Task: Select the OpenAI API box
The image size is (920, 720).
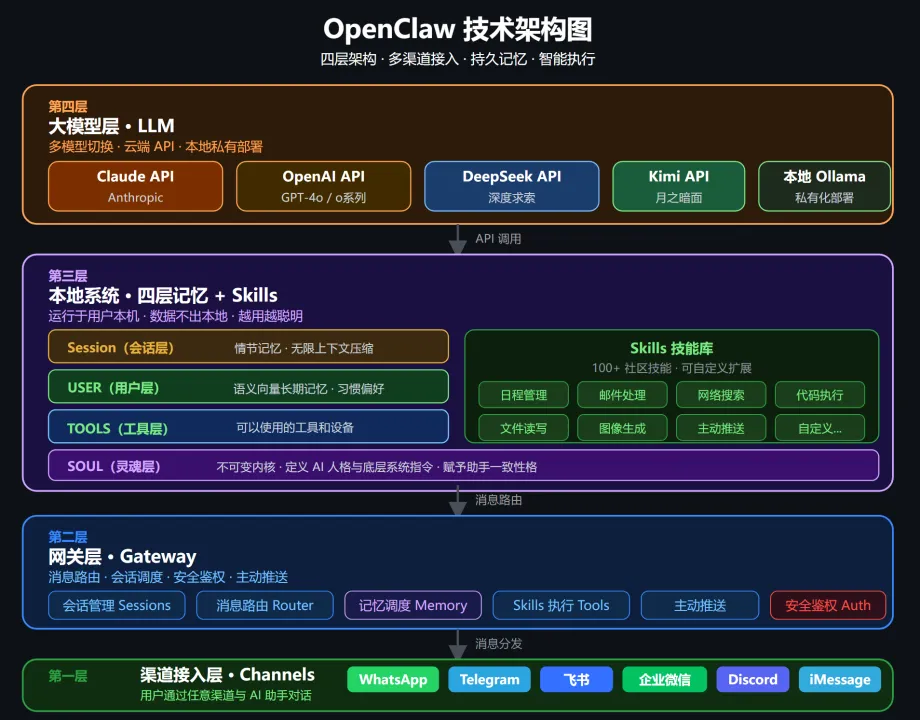Action: coord(323,186)
